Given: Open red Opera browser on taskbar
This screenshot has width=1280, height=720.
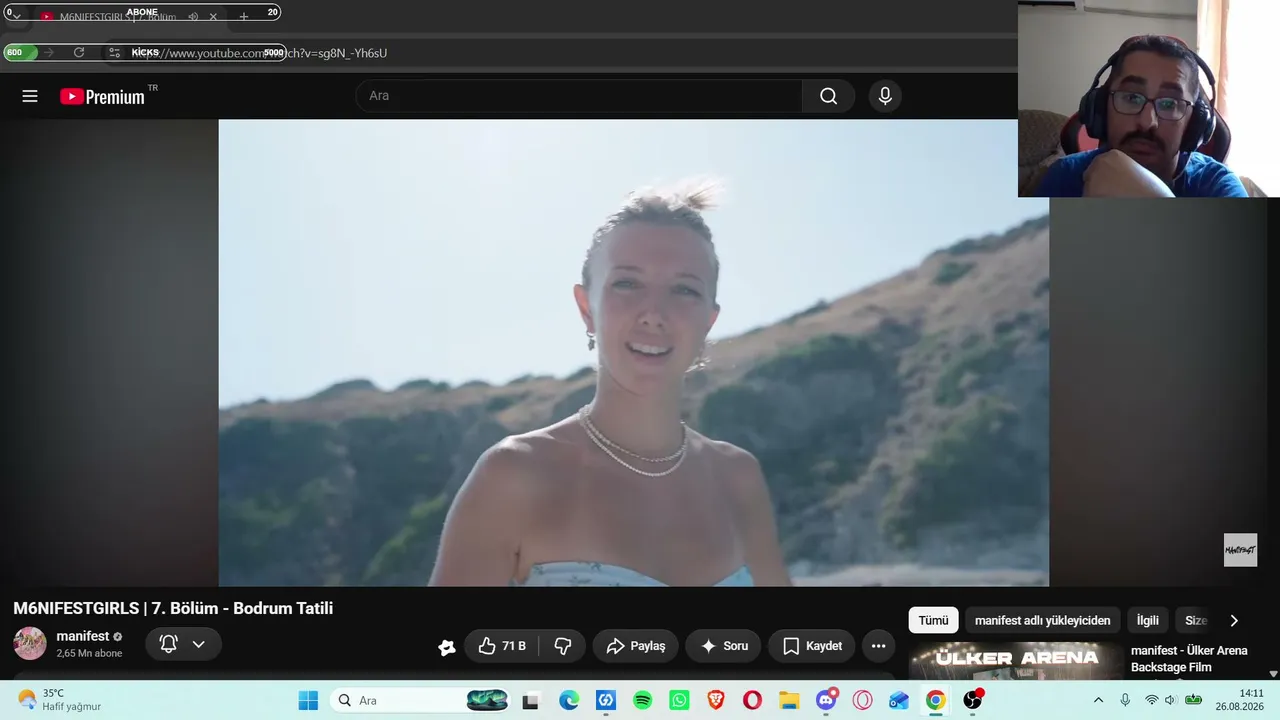Looking at the screenshot, I should point(752,700).
